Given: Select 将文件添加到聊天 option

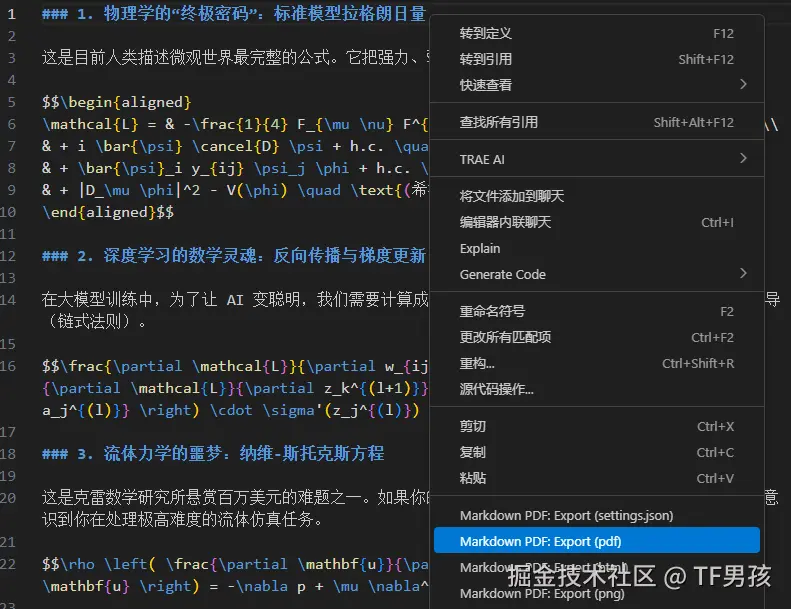Looking at the screenshot, I should click(597, 196).
